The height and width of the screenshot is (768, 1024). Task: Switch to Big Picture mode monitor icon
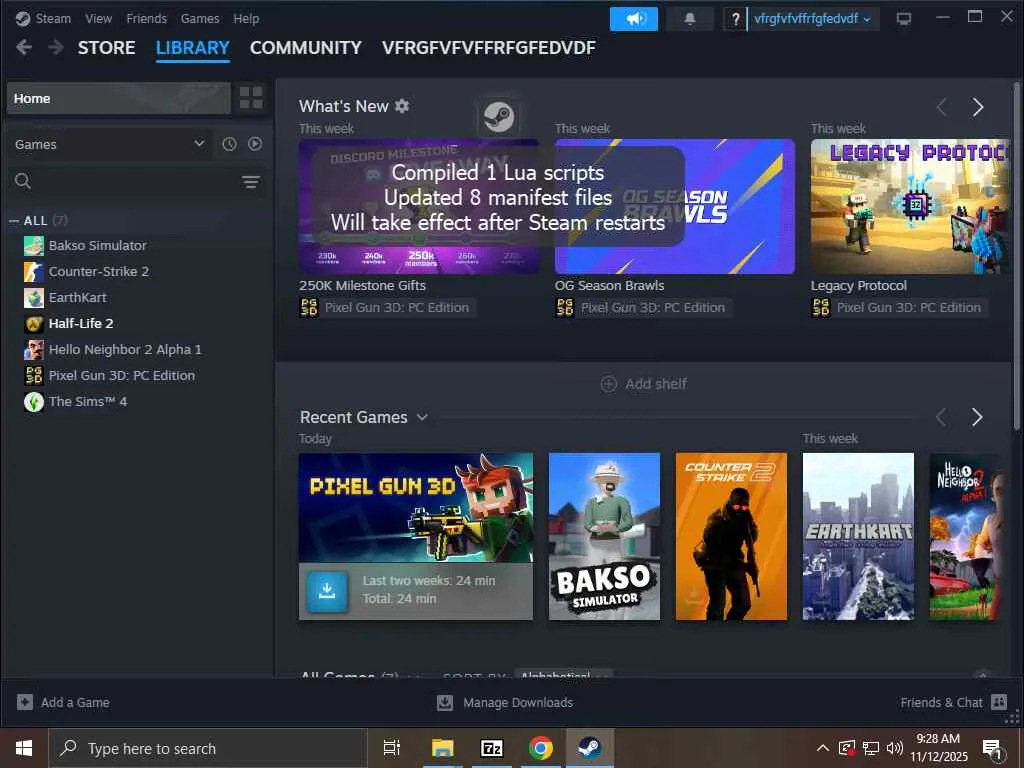pyautogui.click(x=904, y=19)
